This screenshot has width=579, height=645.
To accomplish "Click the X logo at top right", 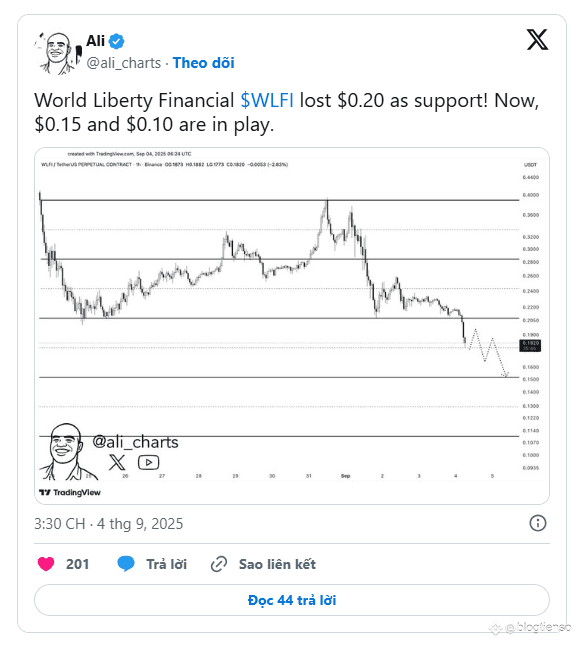I will pos(537,40).
